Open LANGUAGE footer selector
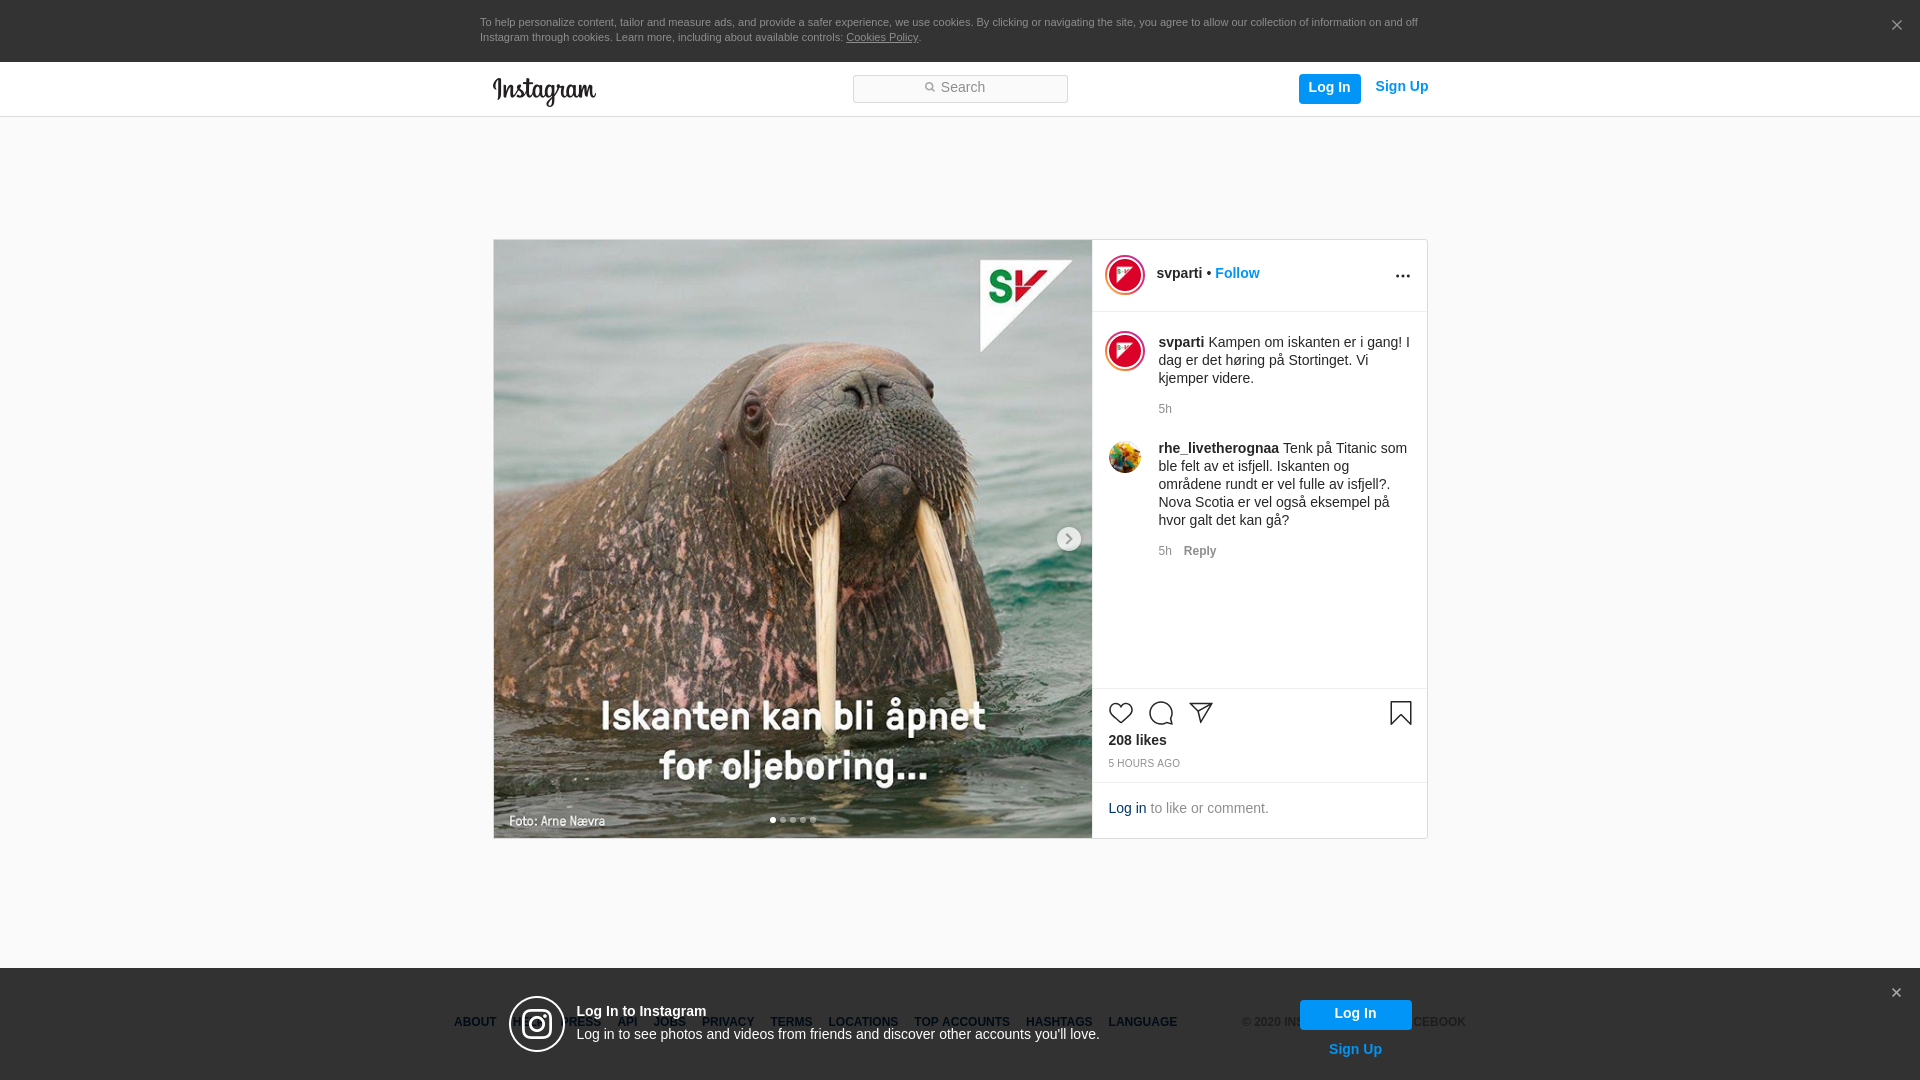1920x1080 pixels. click(1143, 1022)
